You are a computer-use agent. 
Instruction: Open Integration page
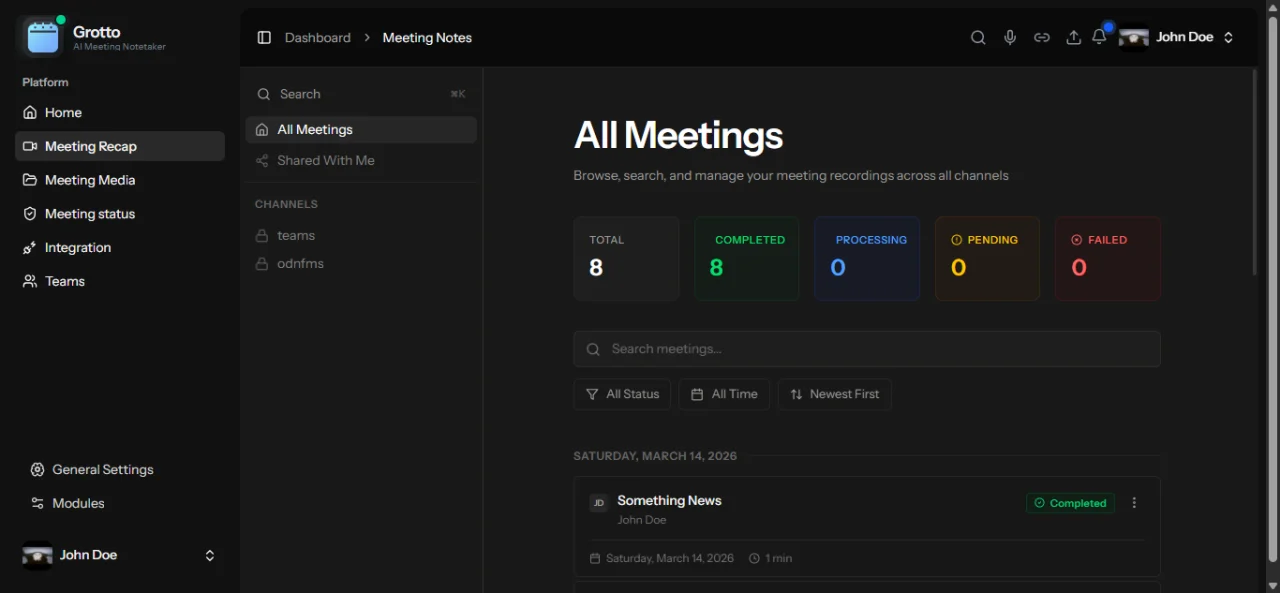coord(120,248)
